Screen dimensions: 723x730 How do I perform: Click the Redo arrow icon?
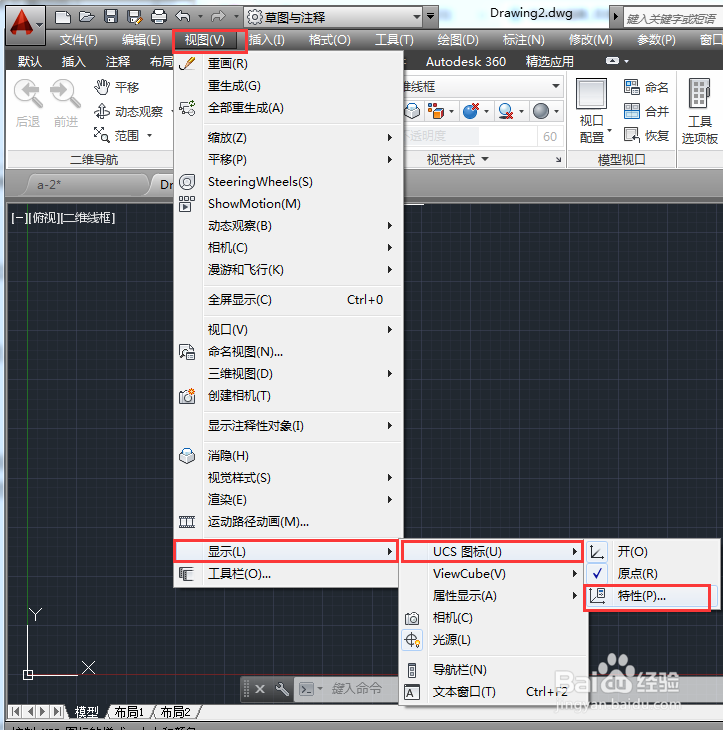[218, 17]
